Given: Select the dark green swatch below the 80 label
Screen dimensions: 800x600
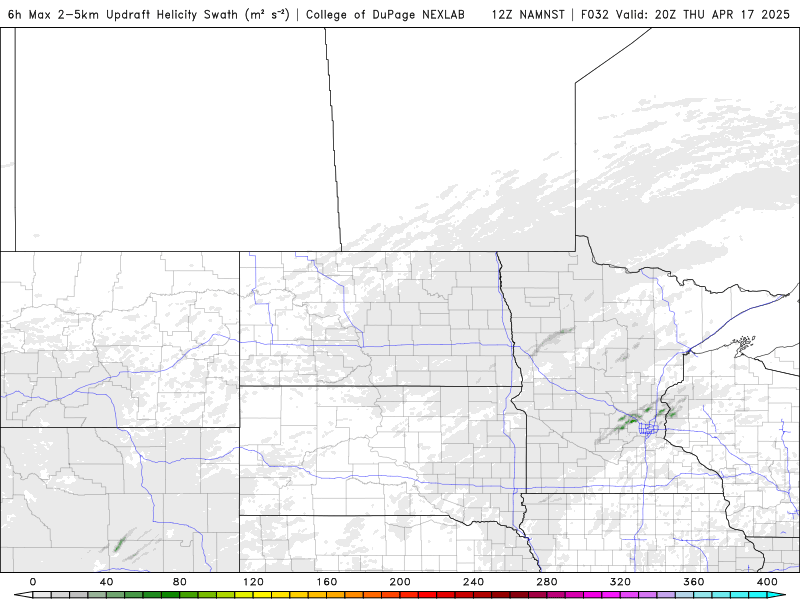Looking at the screenshot, I should [x=170, y=595].
